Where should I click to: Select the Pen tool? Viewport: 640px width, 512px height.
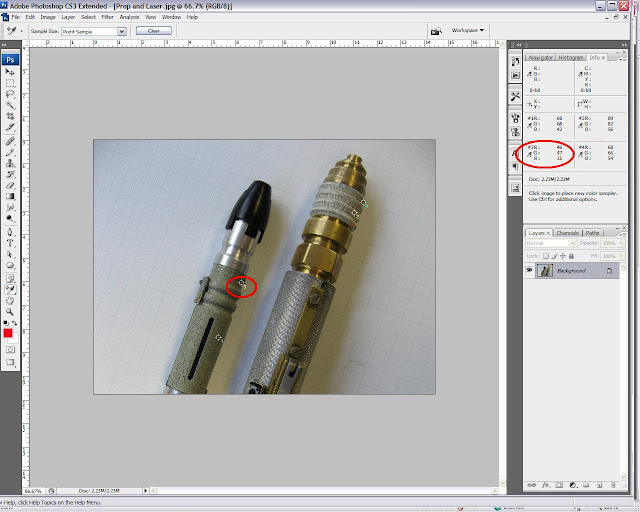coord(10,232)
